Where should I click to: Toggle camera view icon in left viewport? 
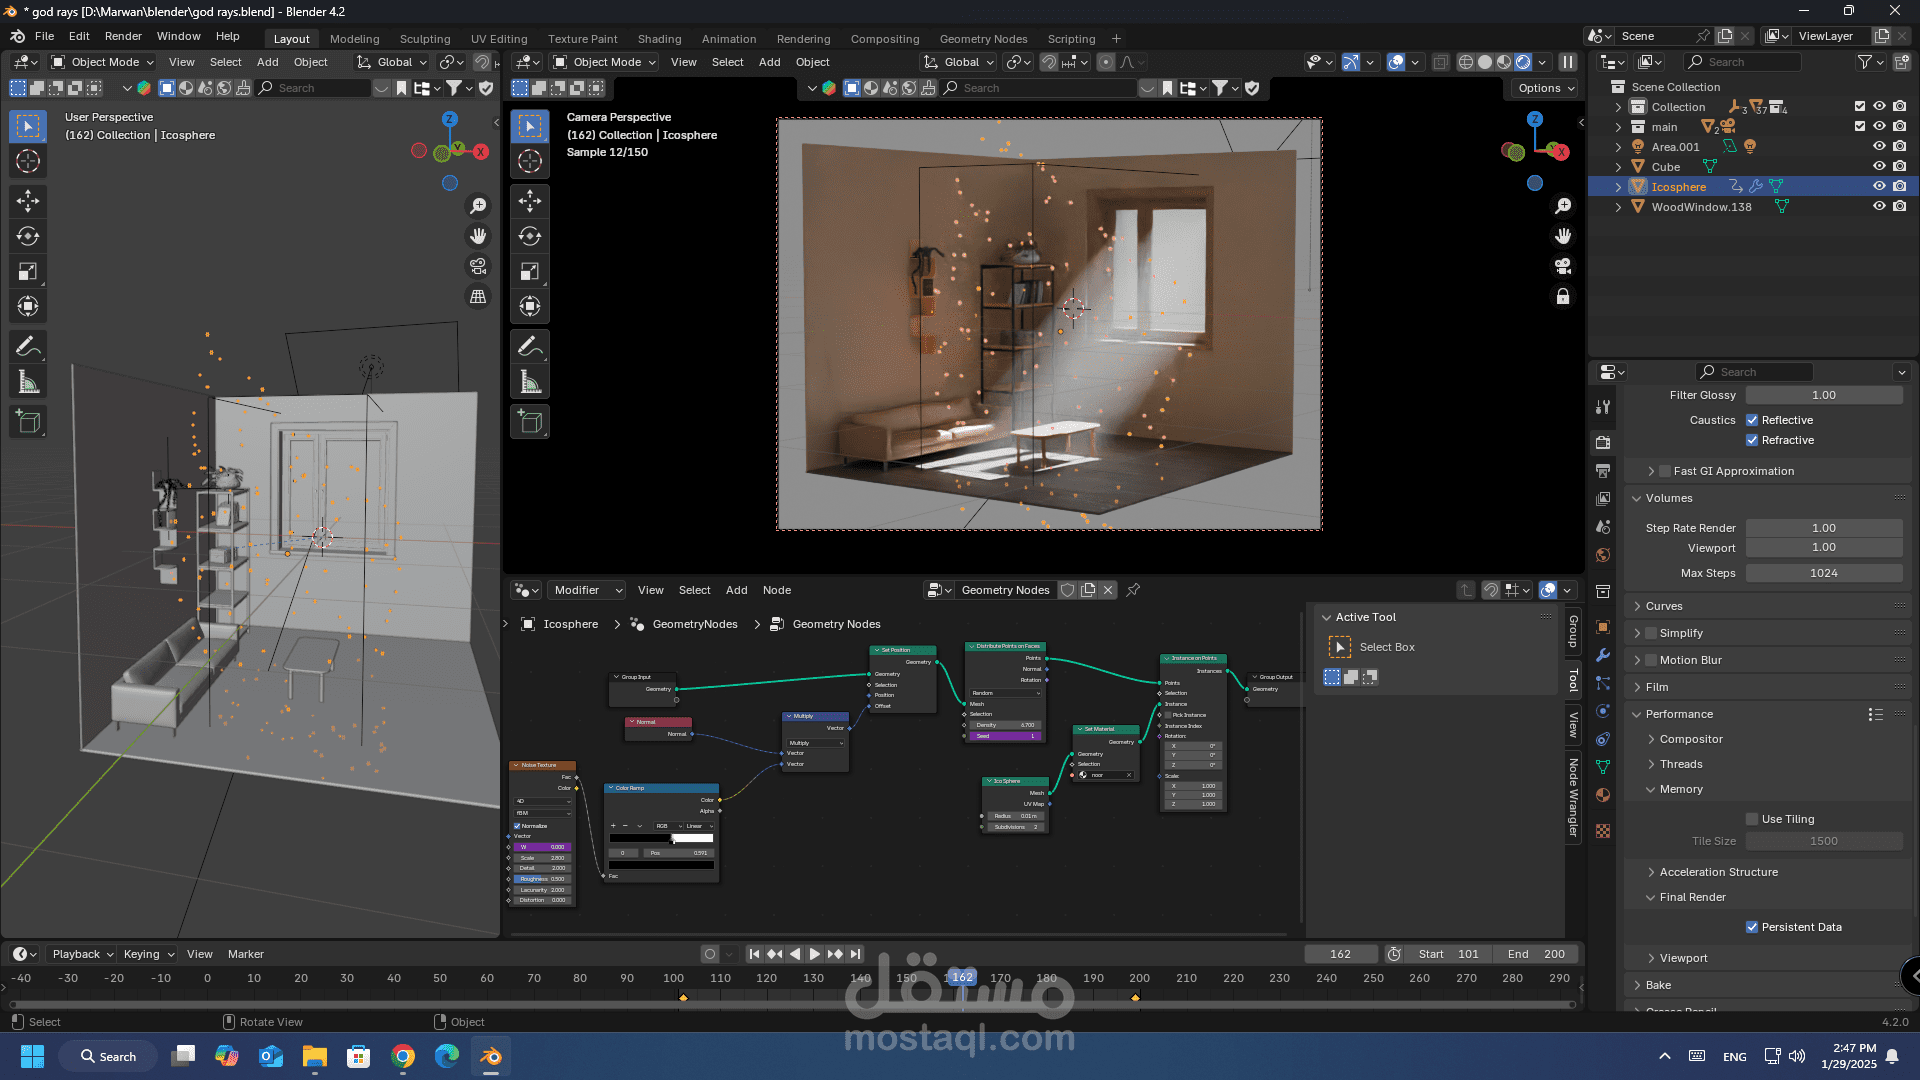[x=478, y=266]
